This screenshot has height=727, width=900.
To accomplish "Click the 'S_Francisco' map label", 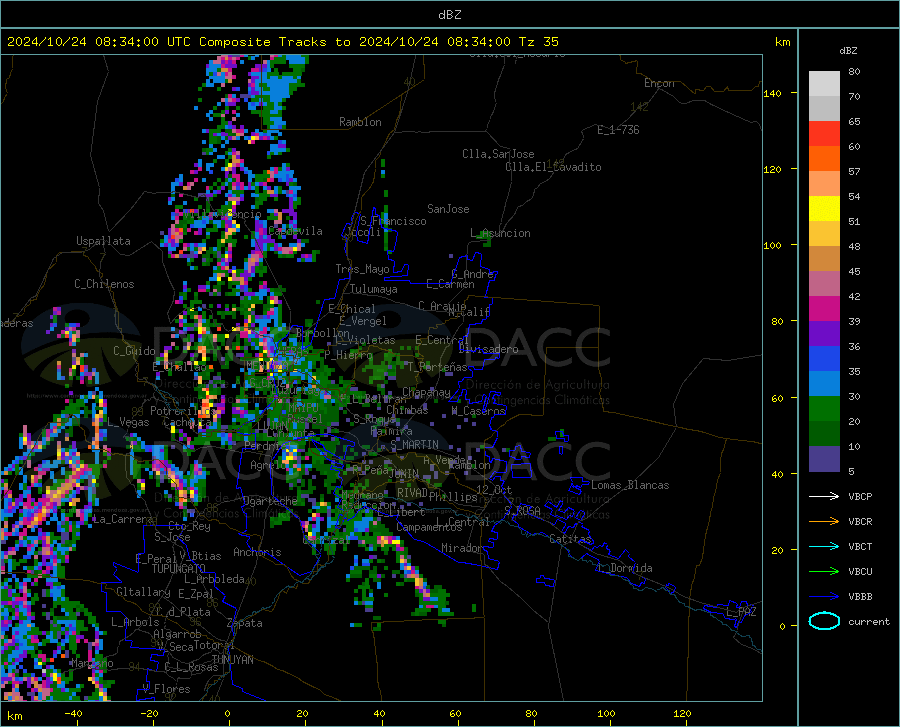I will (393, 221).
